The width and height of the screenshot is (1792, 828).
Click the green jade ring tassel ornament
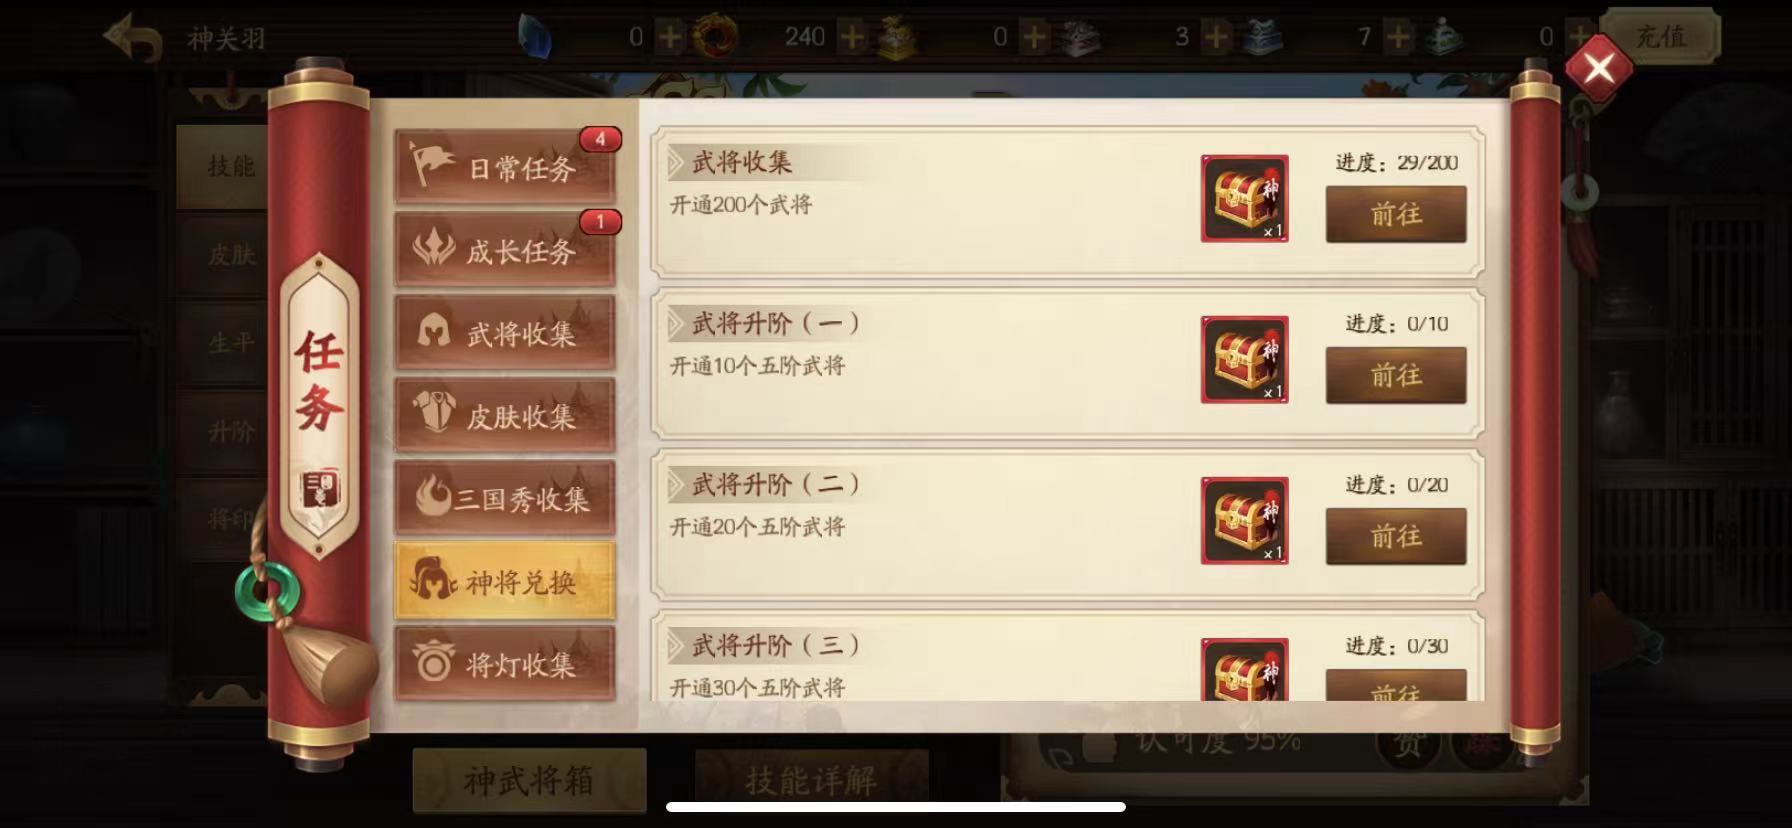pyautogui.click(x=267, y=592)
